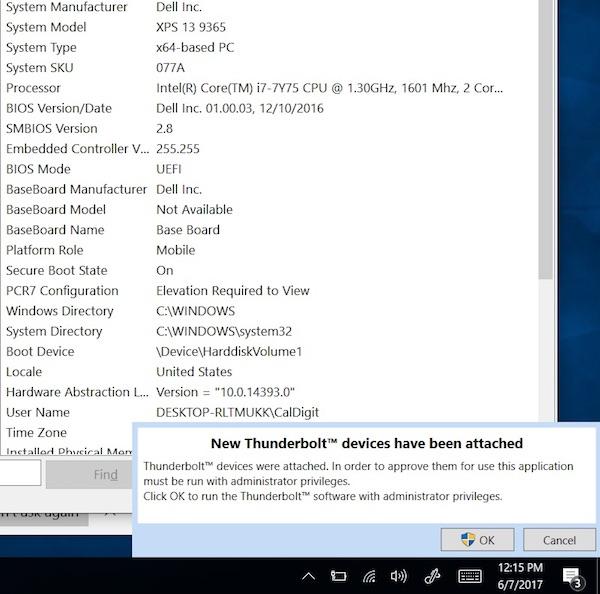Click OK in the Thunderbolt dialog

tap(477, 540)
